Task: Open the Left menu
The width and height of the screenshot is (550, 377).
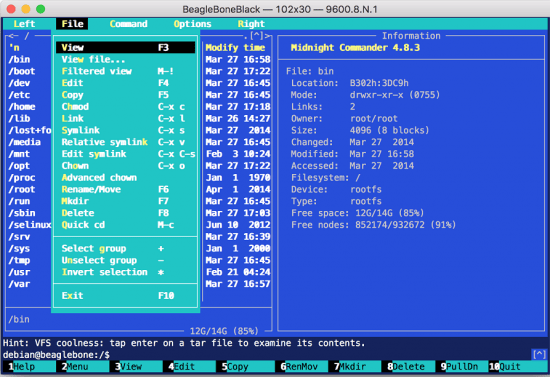Action: tap(24, 24)
